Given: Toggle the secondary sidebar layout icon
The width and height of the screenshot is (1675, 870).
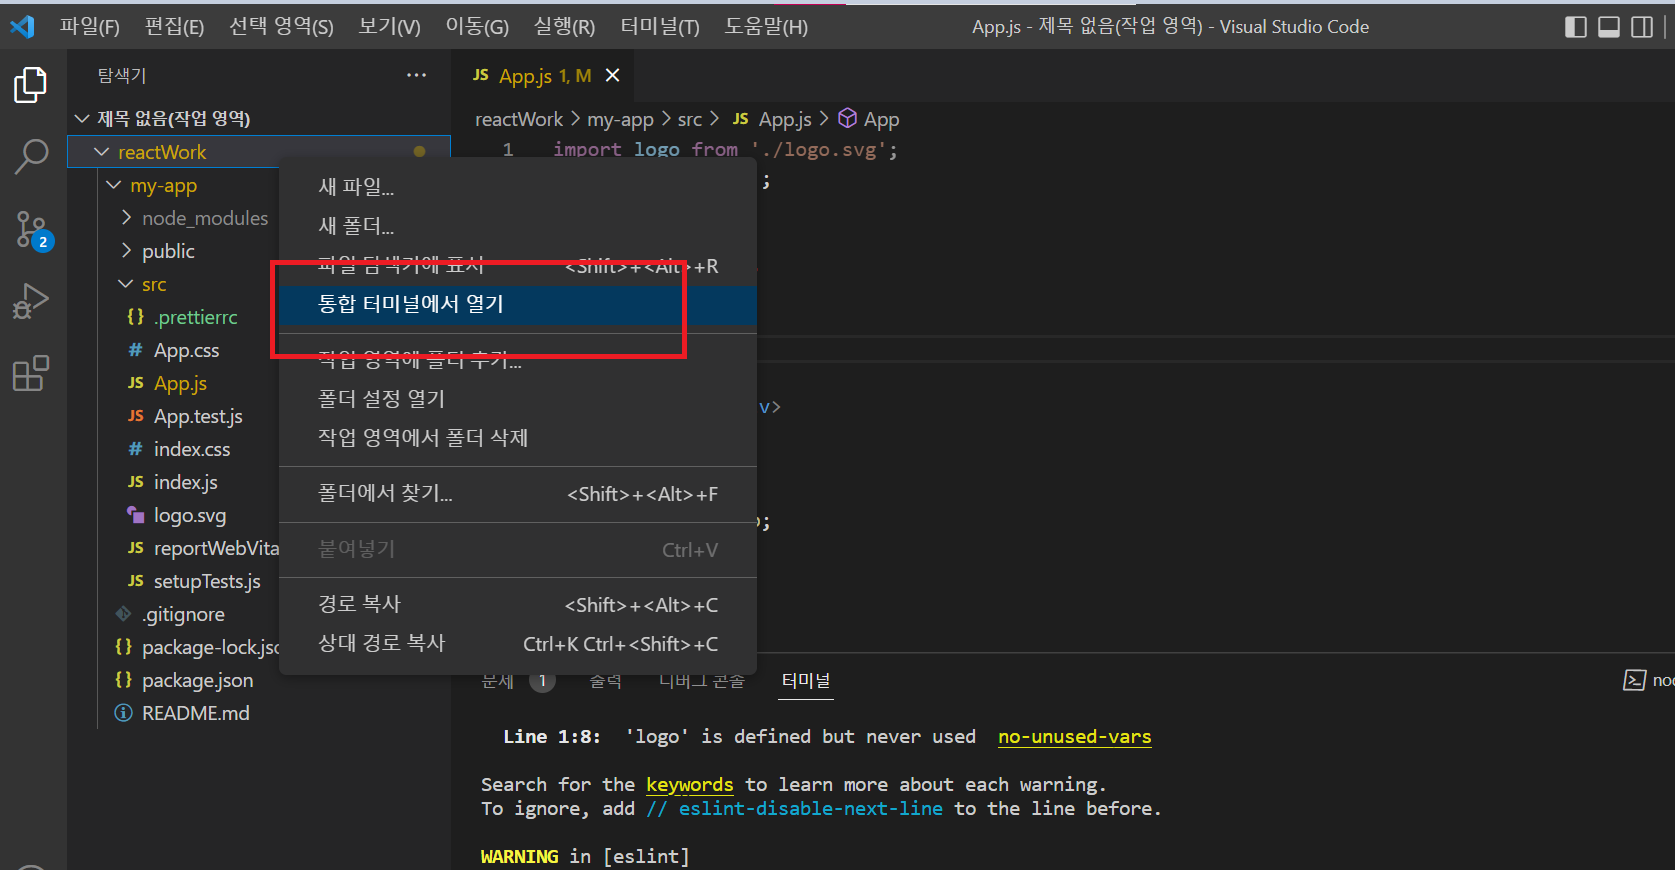Looking at the screenshot, I should (1642, 27).
